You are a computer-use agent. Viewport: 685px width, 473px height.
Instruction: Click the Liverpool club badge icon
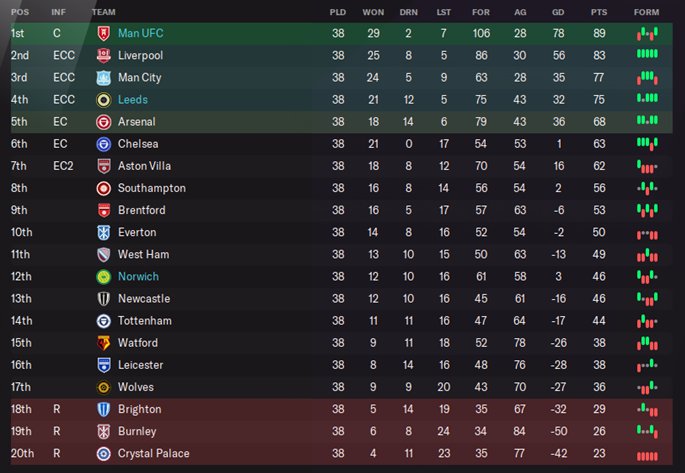(104, 55)
